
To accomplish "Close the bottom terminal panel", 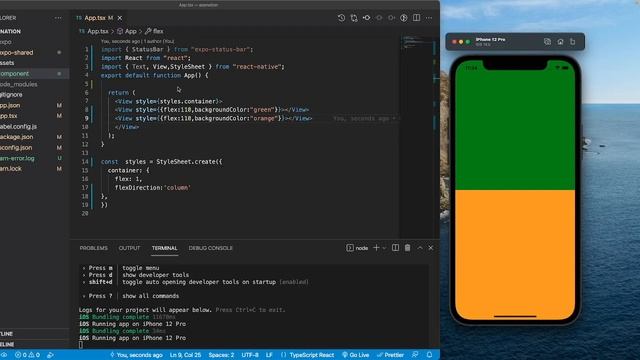I will [431, 248].
